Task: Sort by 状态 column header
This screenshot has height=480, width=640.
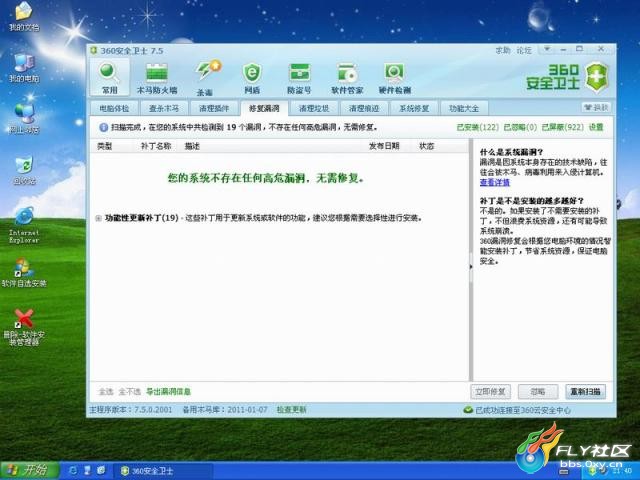Action: 427,146
